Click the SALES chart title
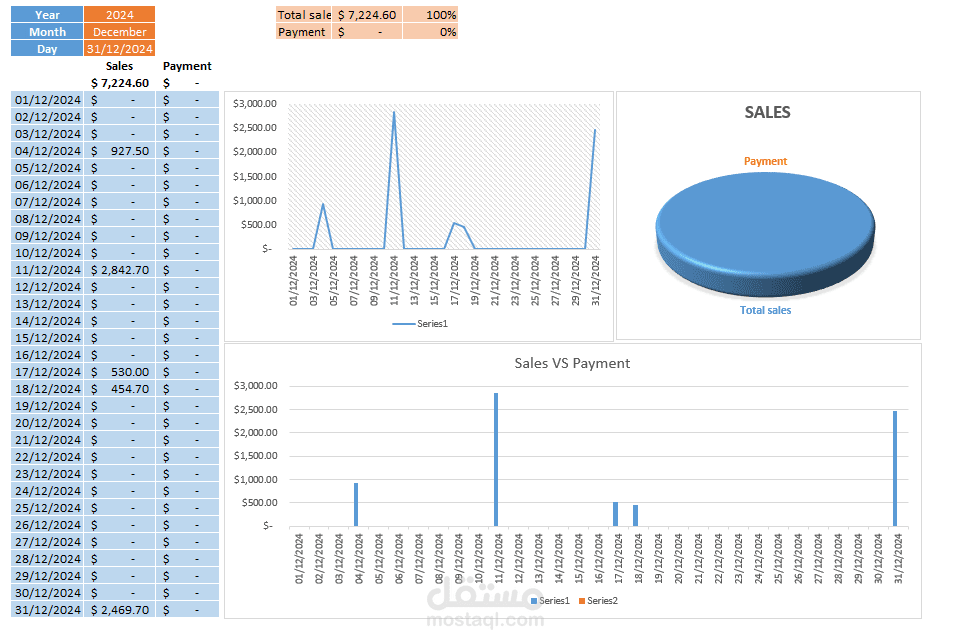 [766, 112]
